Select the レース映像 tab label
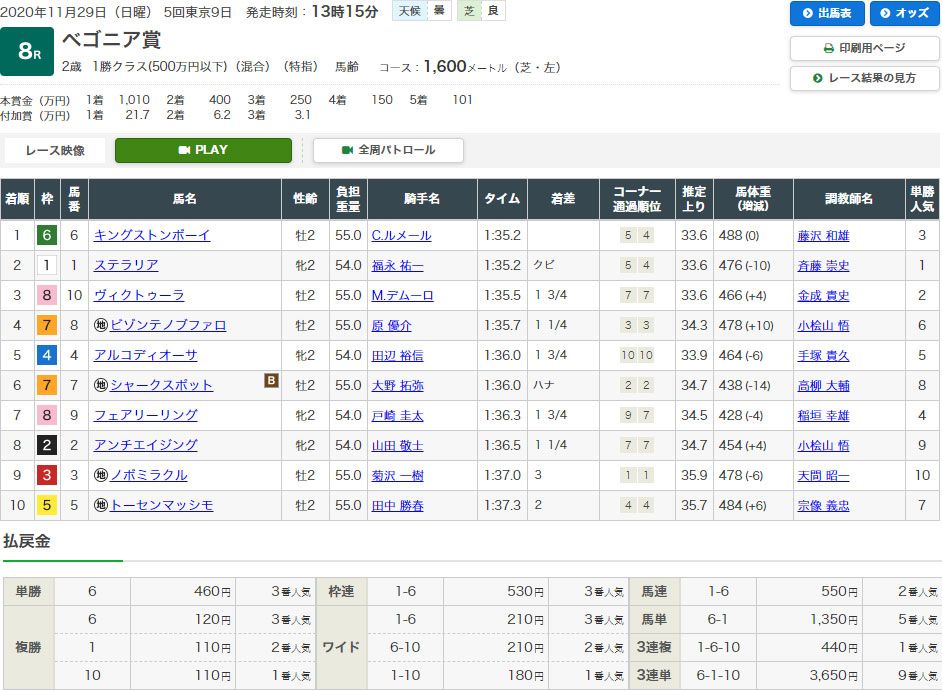The image size is (942, 691). (55, 151)
